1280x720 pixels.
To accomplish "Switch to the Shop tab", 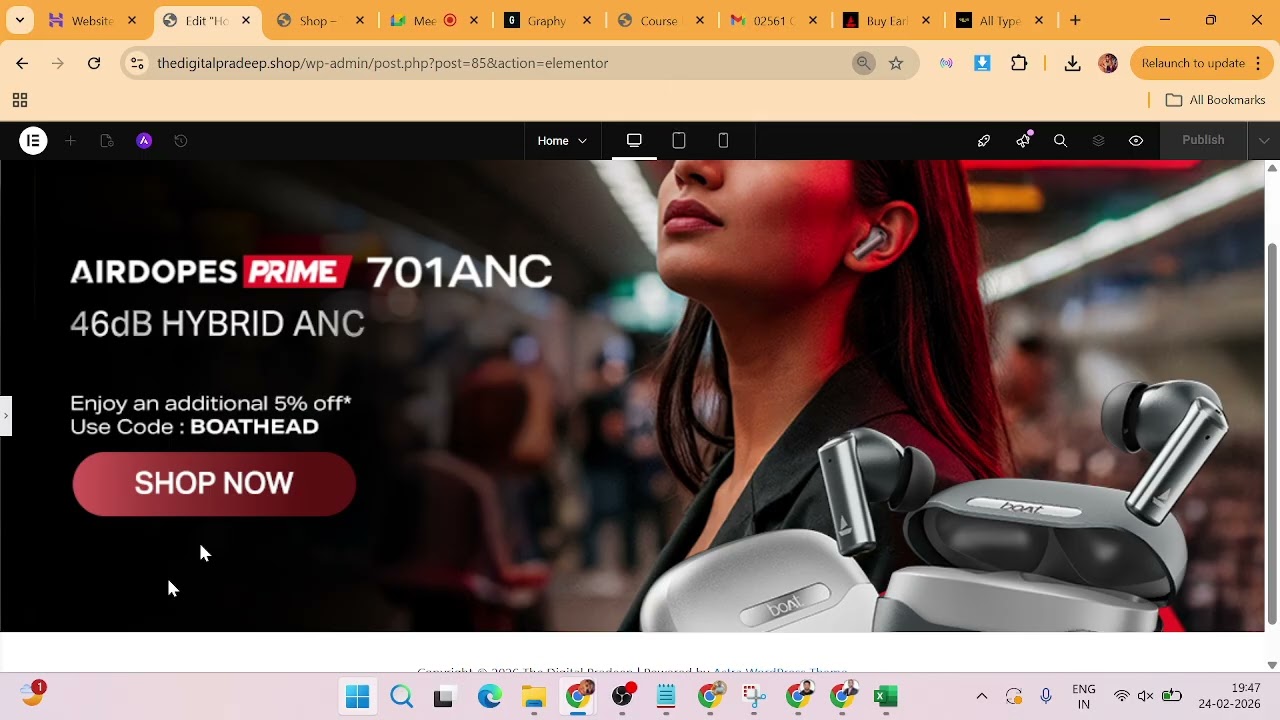I will [x=320, y=20].
